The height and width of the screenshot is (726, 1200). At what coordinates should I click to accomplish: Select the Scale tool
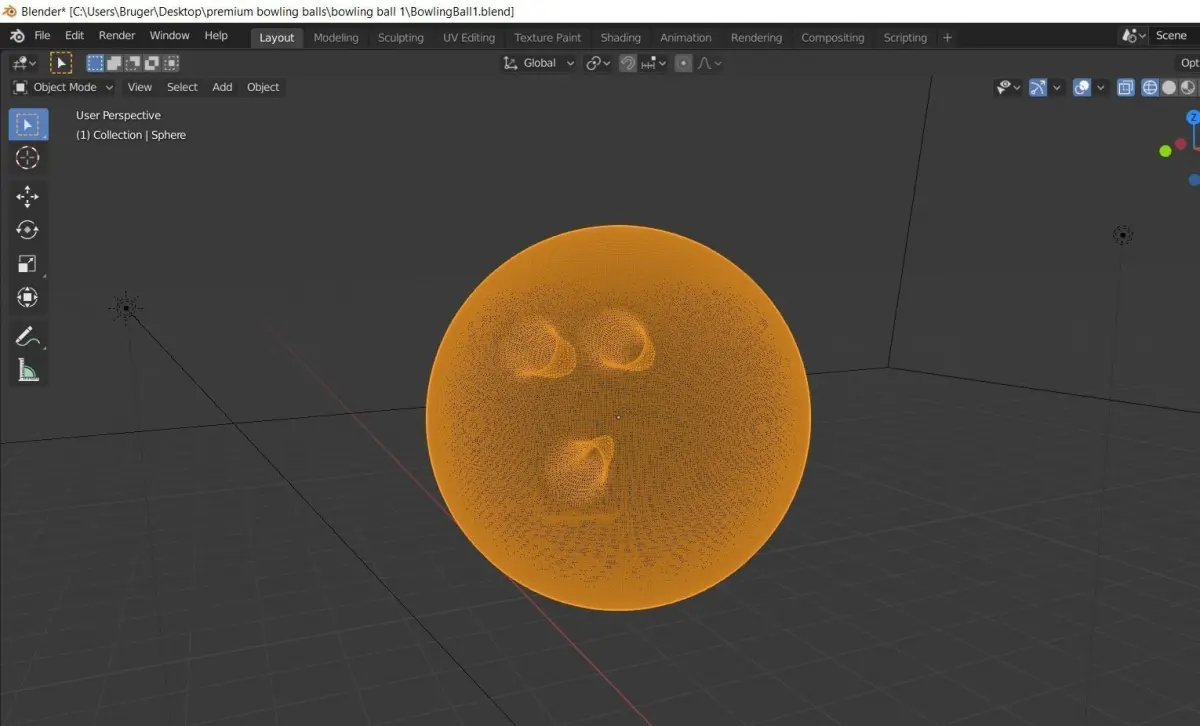28,264
